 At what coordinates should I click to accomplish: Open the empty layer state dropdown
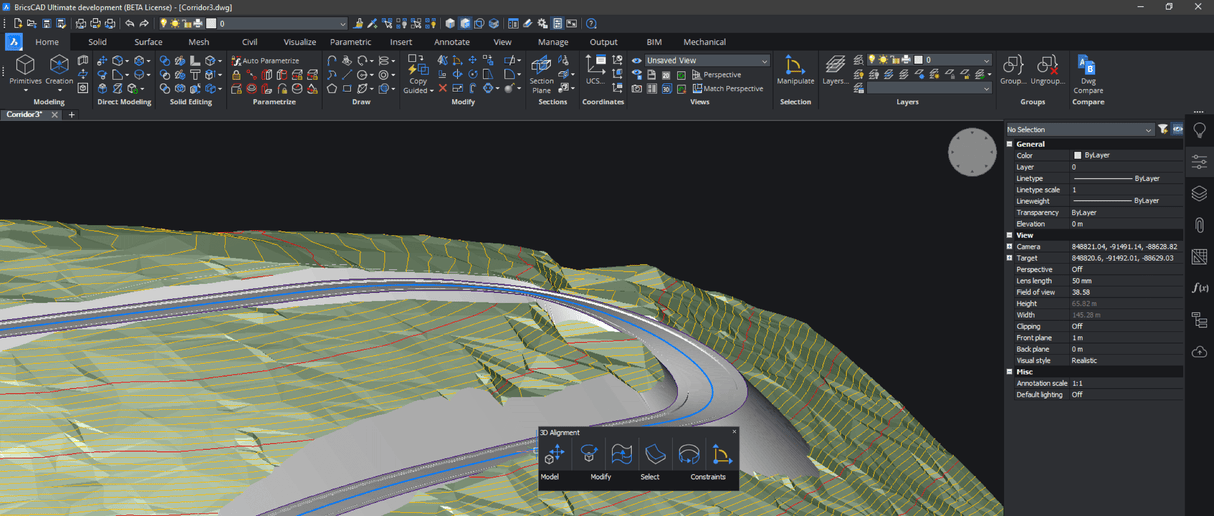point(929,89)
